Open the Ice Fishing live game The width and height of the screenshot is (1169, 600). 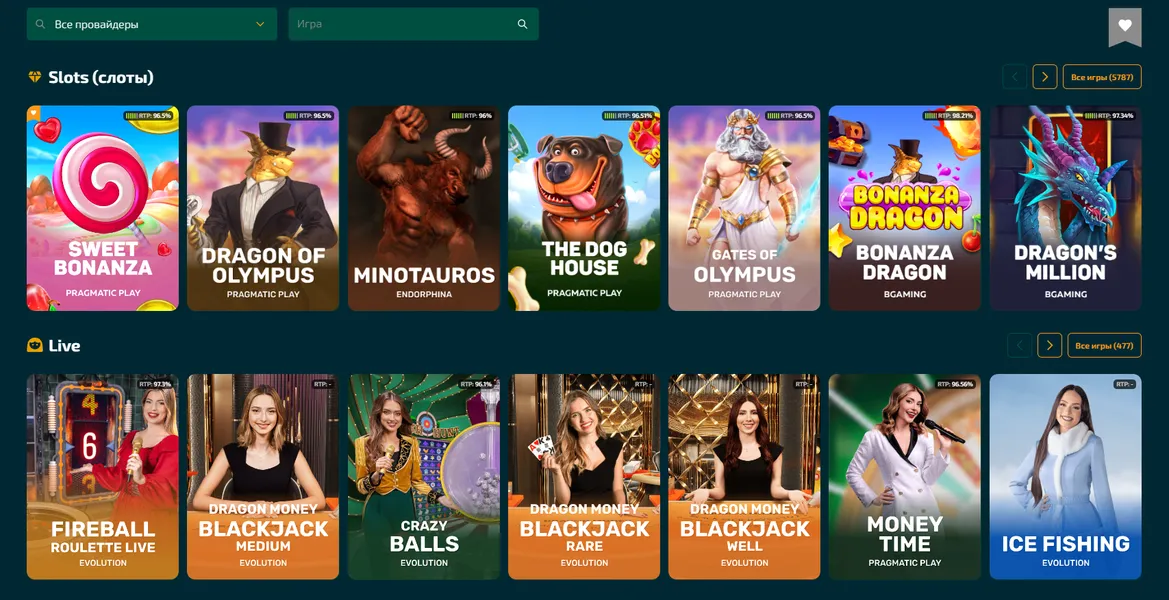click(x=1065, y=476)
